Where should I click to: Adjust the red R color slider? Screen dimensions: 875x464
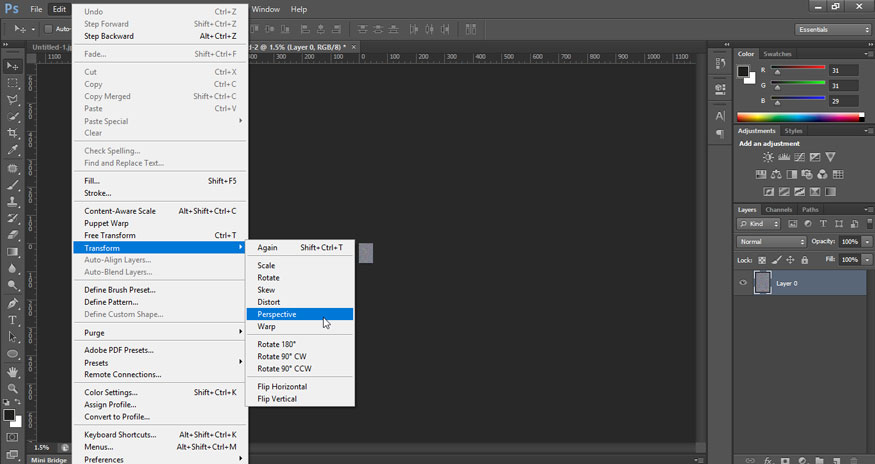tap(798, 69)
